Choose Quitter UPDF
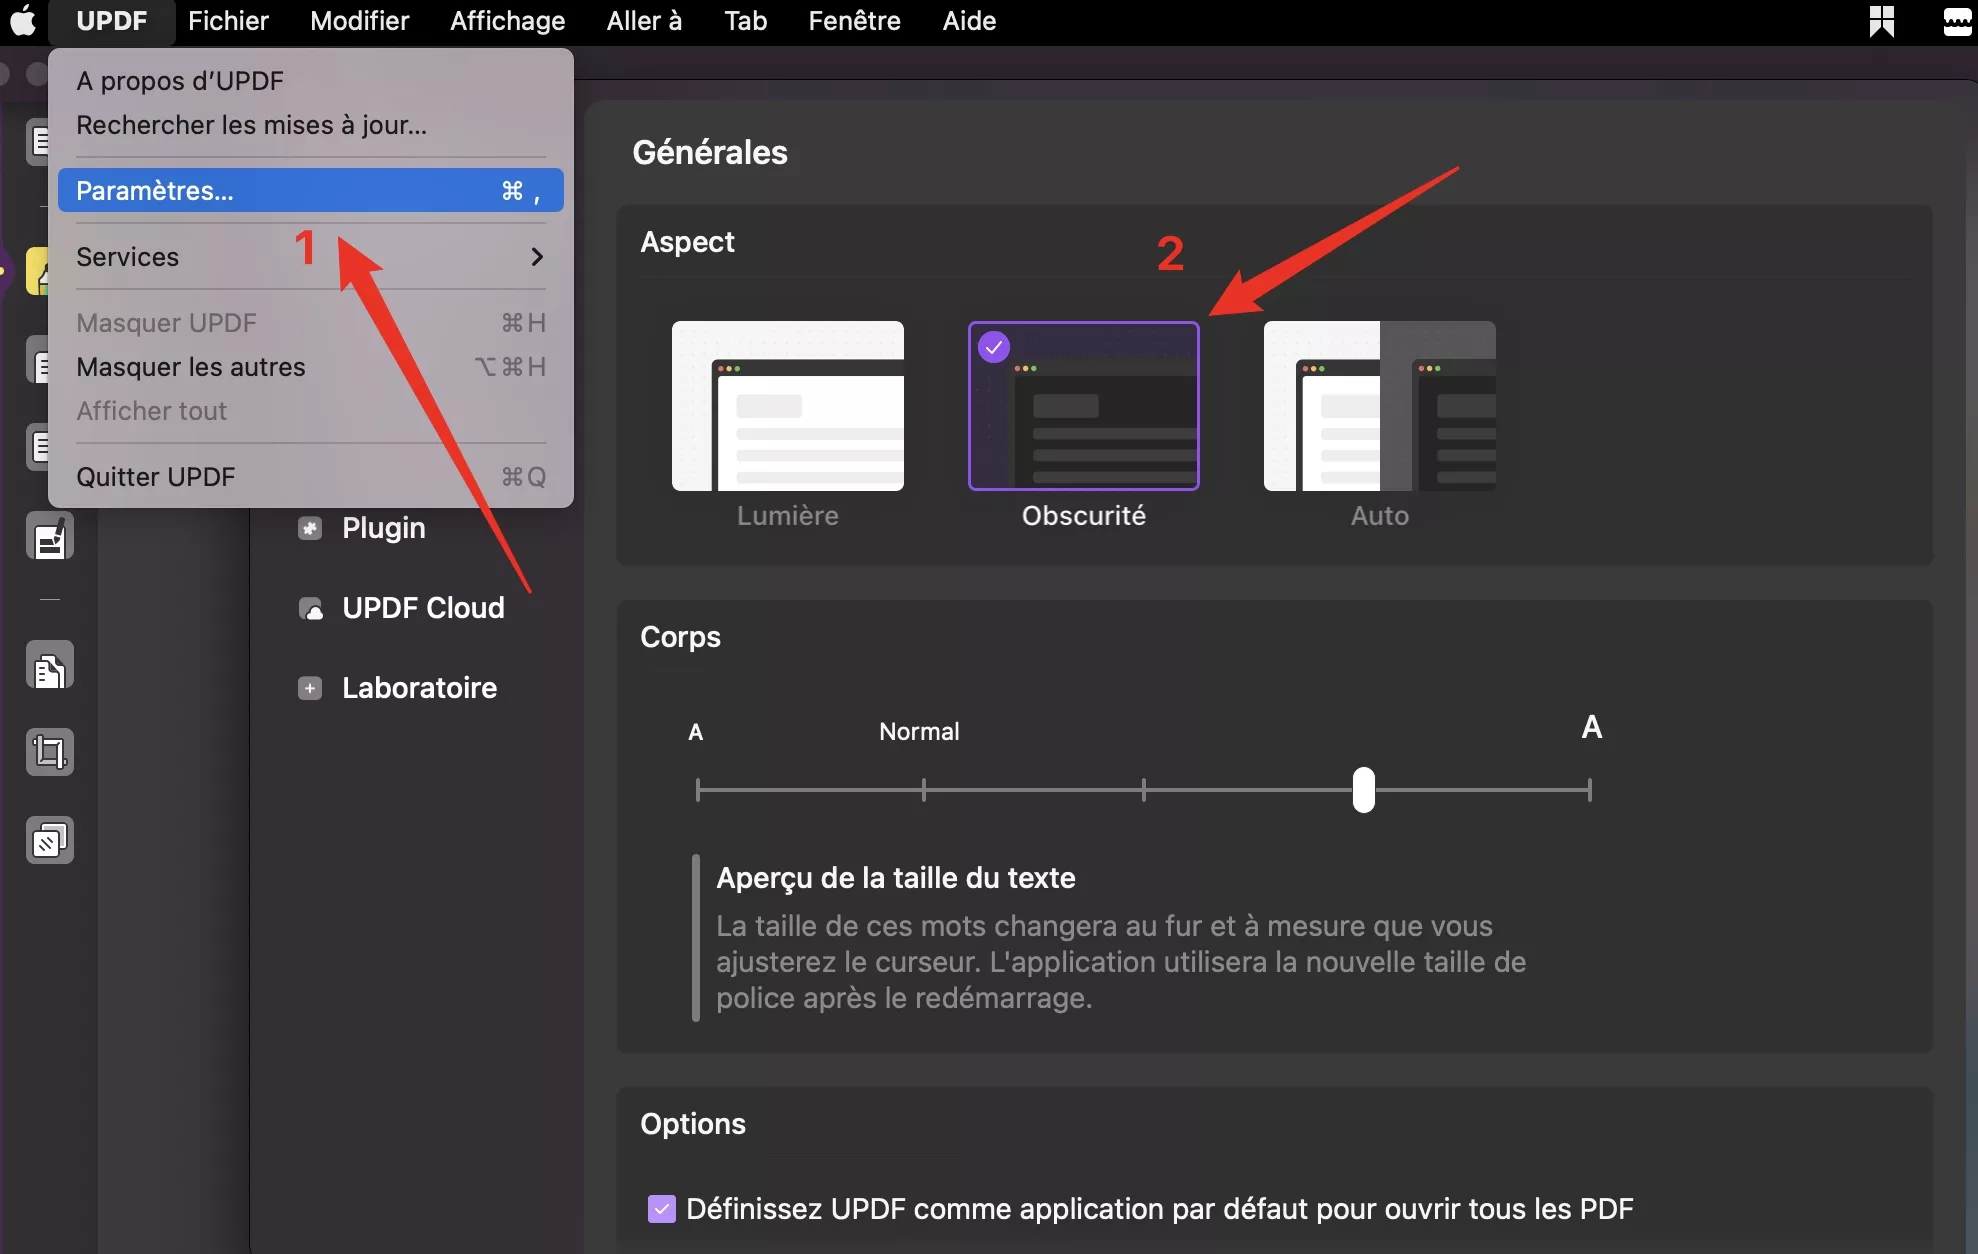This screenshot has width=1978, height=1254. click(310, 477)
